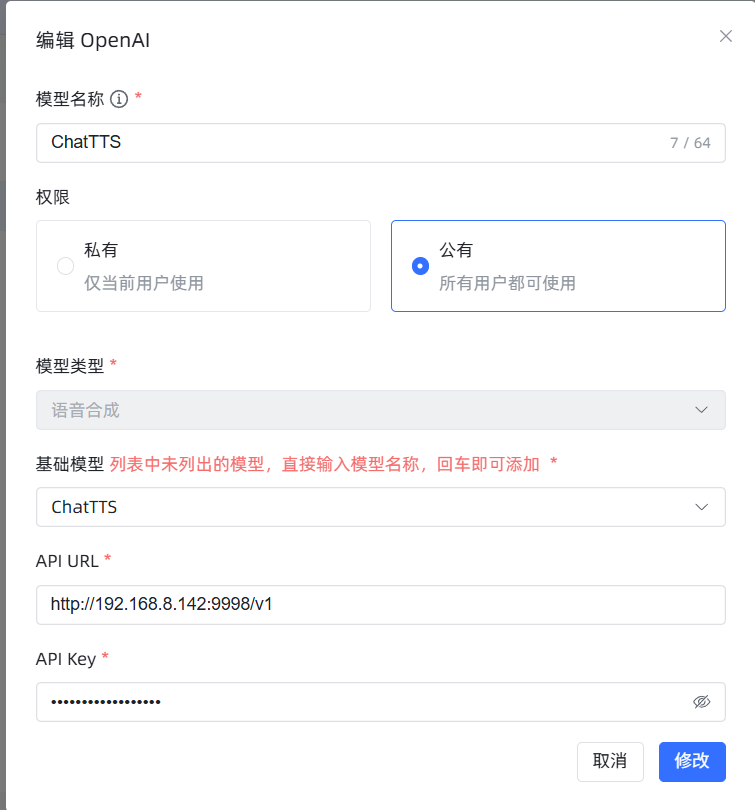Open the 模型类型 dropdown showing 语音合成
This screenshot has height=810, width=755.
pyautogui.click(x=381, y=410)
